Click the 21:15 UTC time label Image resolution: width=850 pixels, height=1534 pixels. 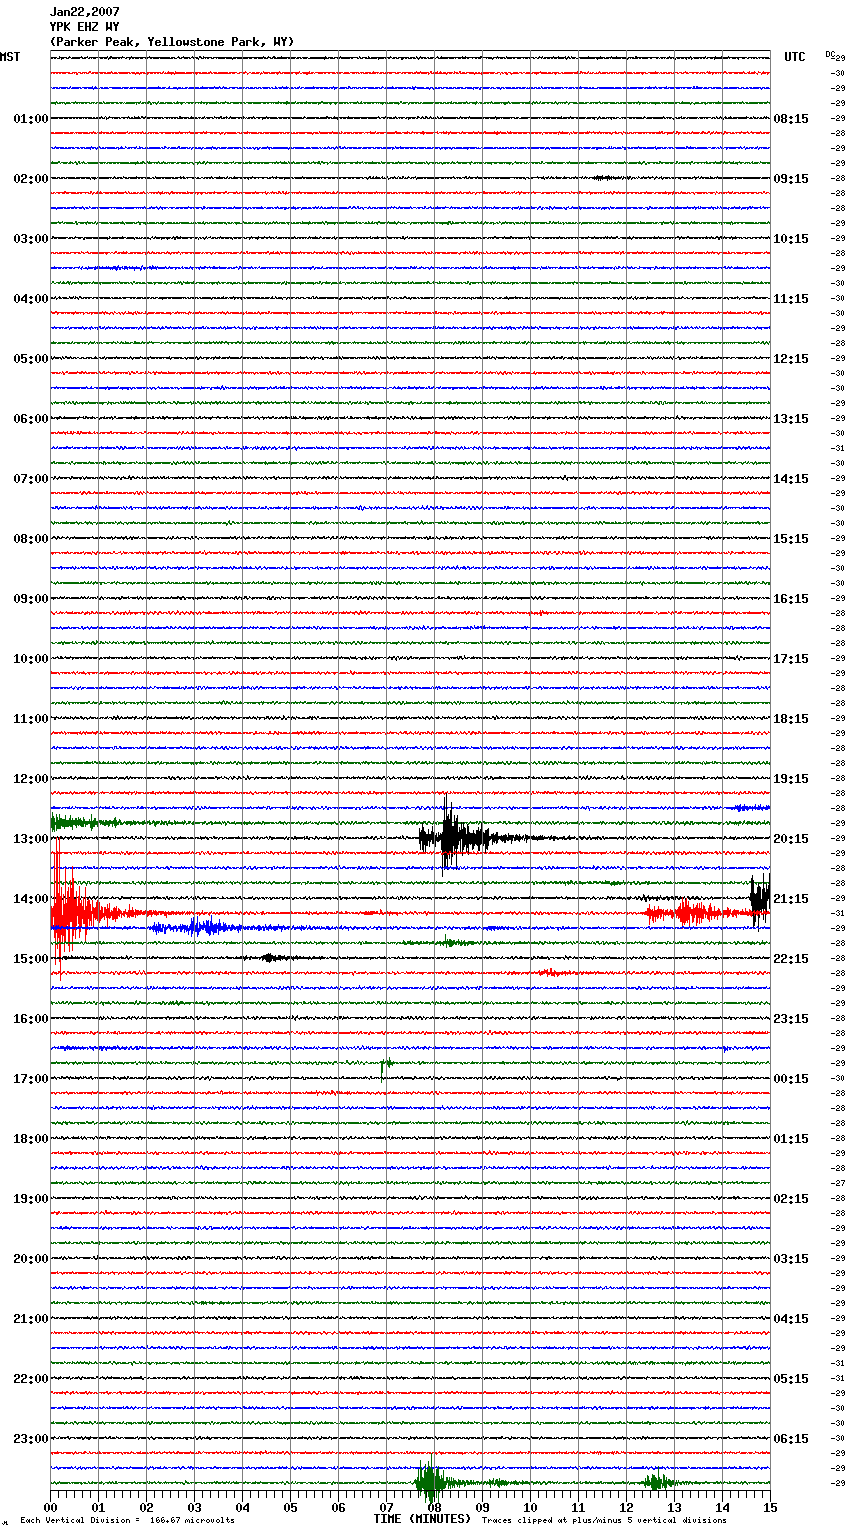point(791,899)
